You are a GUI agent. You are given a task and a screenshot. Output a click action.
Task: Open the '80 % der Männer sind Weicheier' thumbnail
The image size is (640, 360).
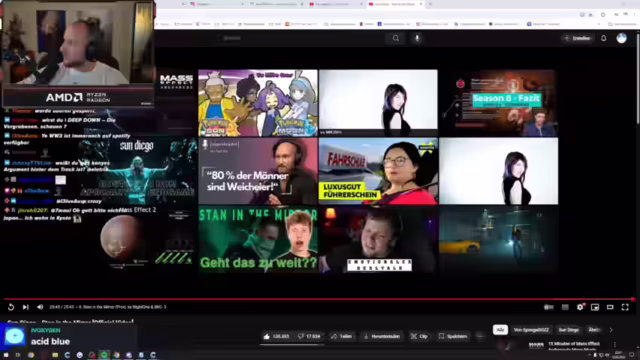click(258, 171)
